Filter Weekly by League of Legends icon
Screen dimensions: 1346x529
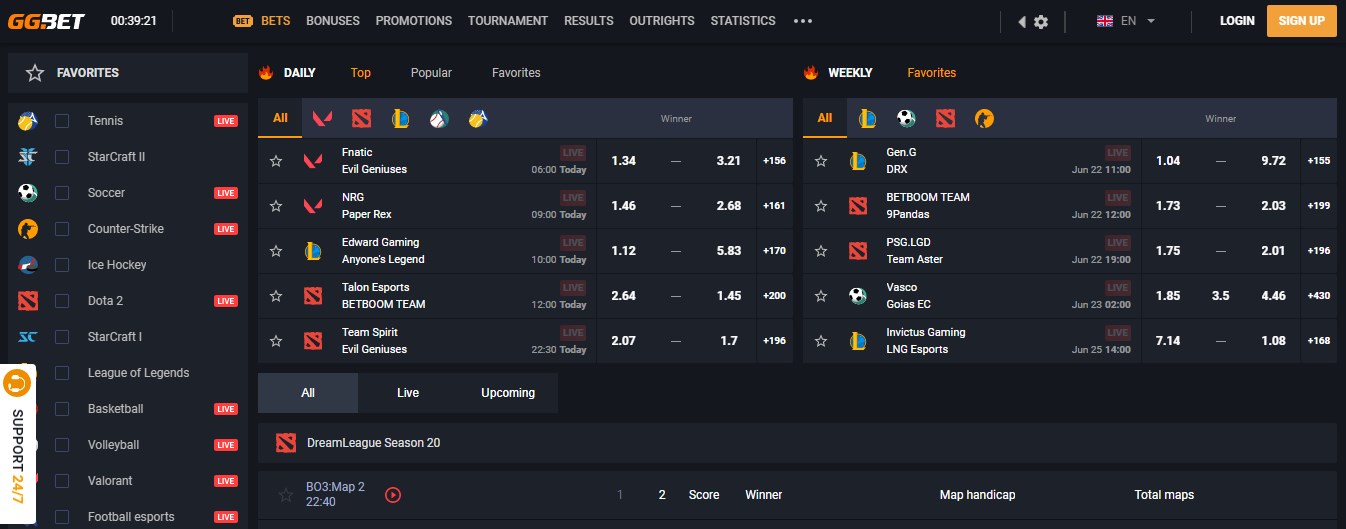point(867,119)
